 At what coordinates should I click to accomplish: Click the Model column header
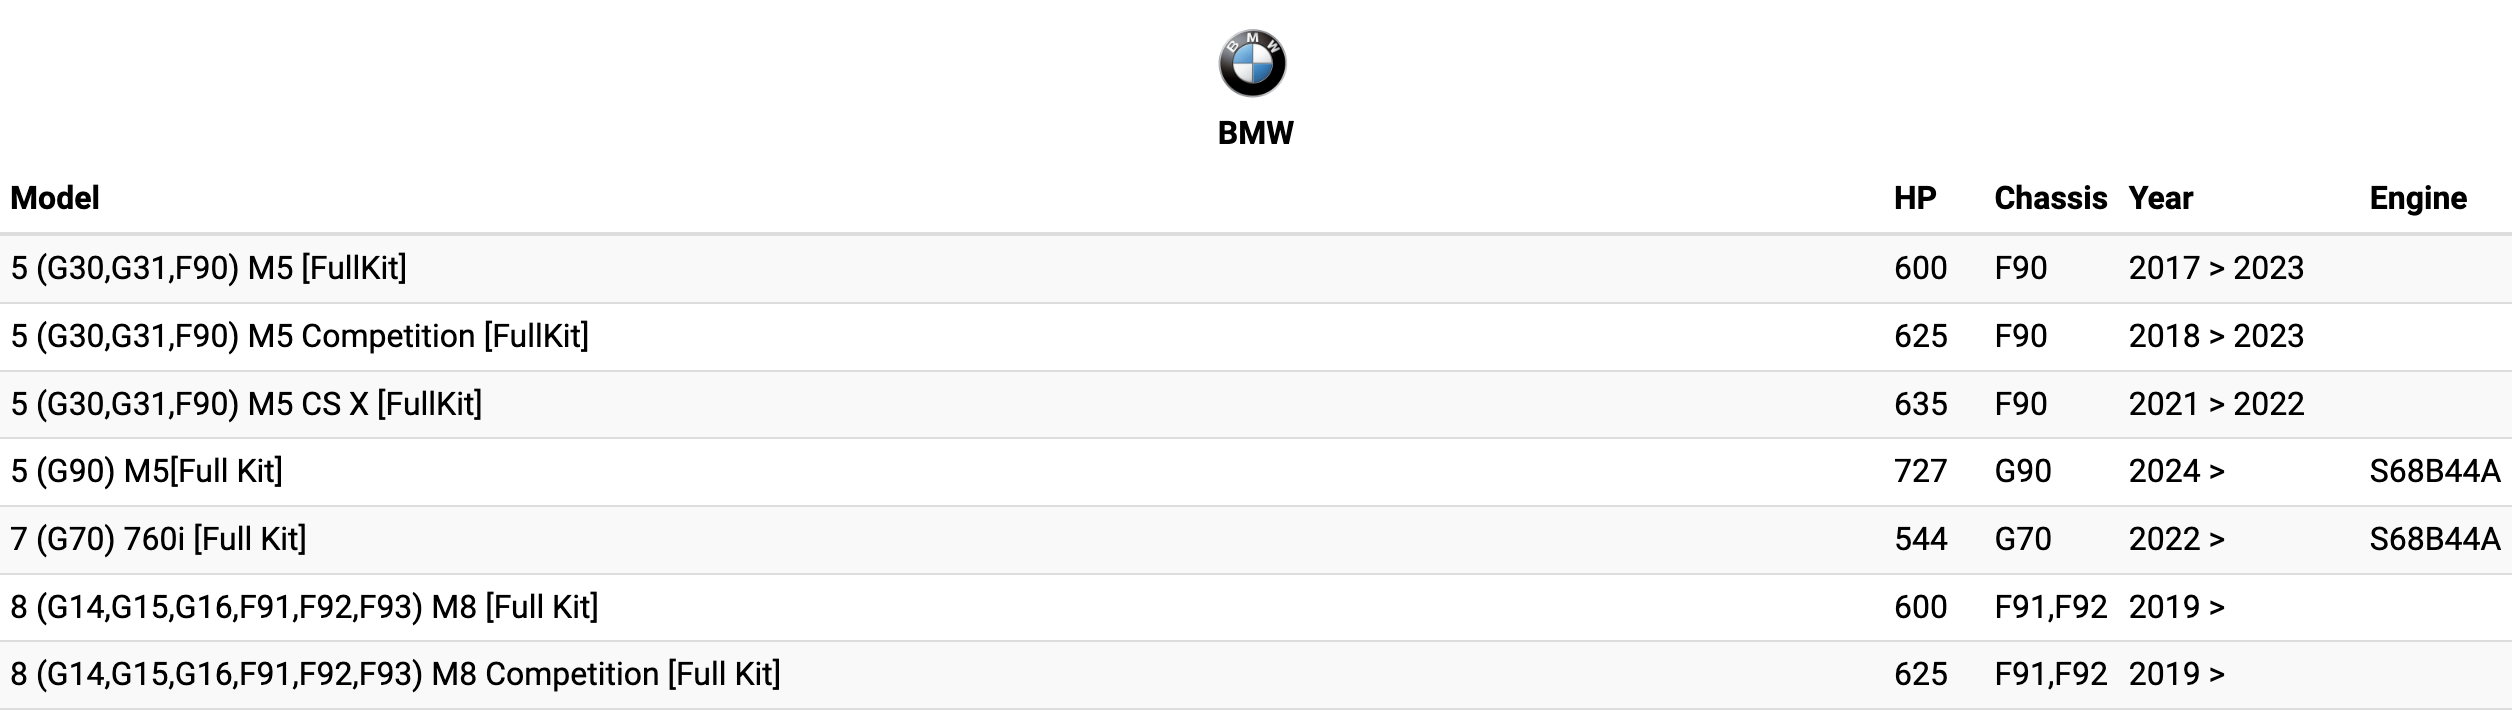click(x=55, y=198)
